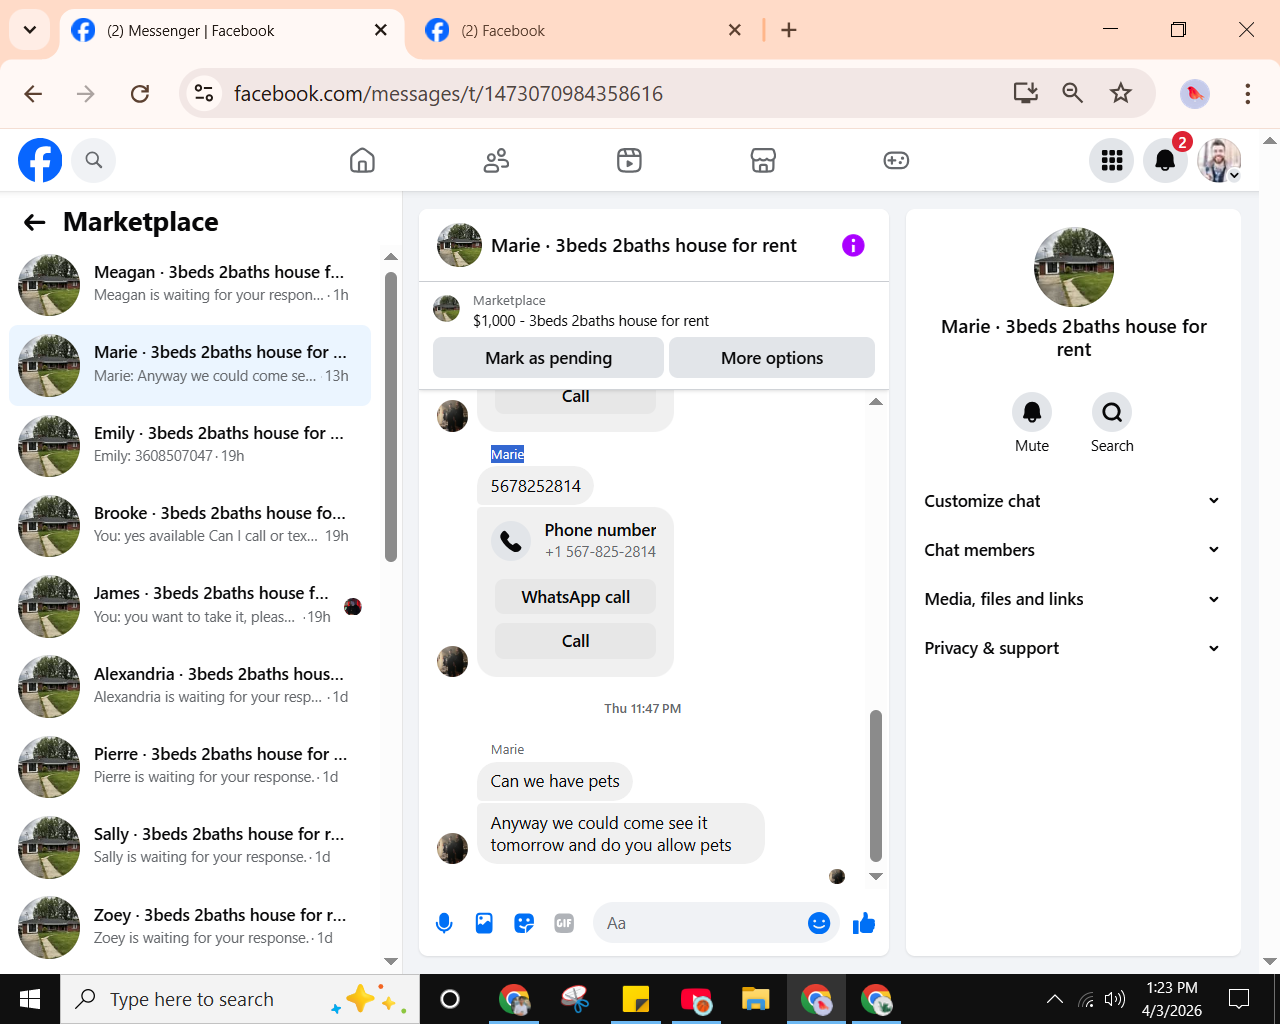This screenshot has height=1024, width=1280.
Task: Click the back arrow beside Marketplace heading
Action: coord(35,222)
